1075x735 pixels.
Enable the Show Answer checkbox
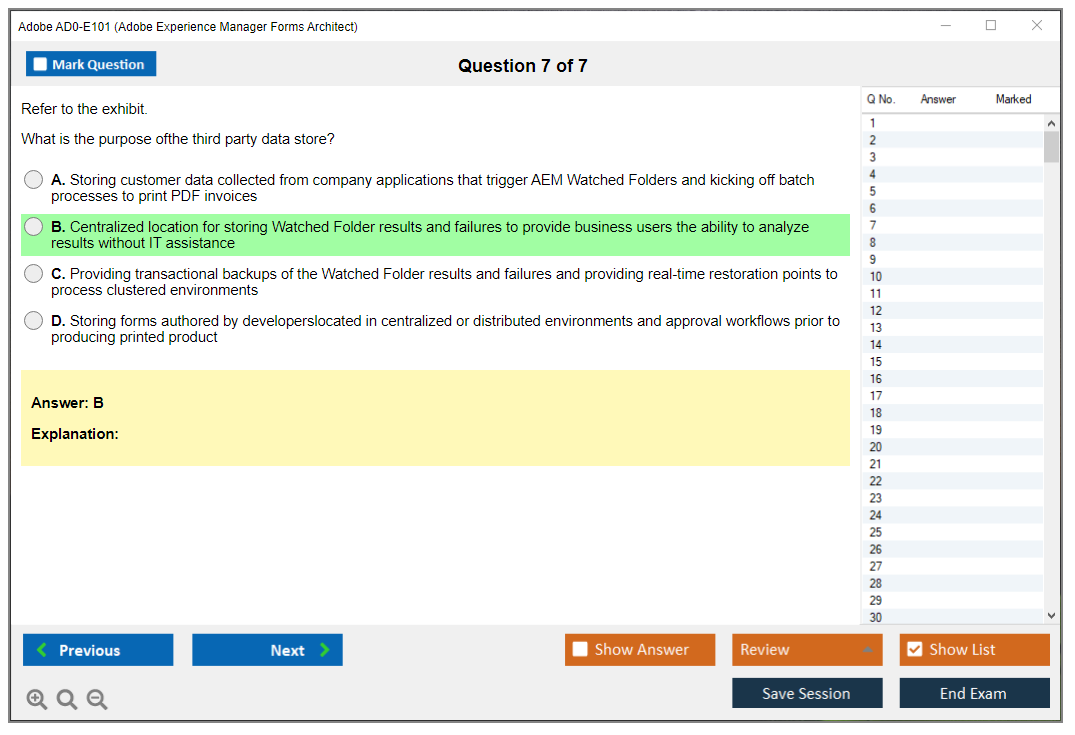(581, 650)
